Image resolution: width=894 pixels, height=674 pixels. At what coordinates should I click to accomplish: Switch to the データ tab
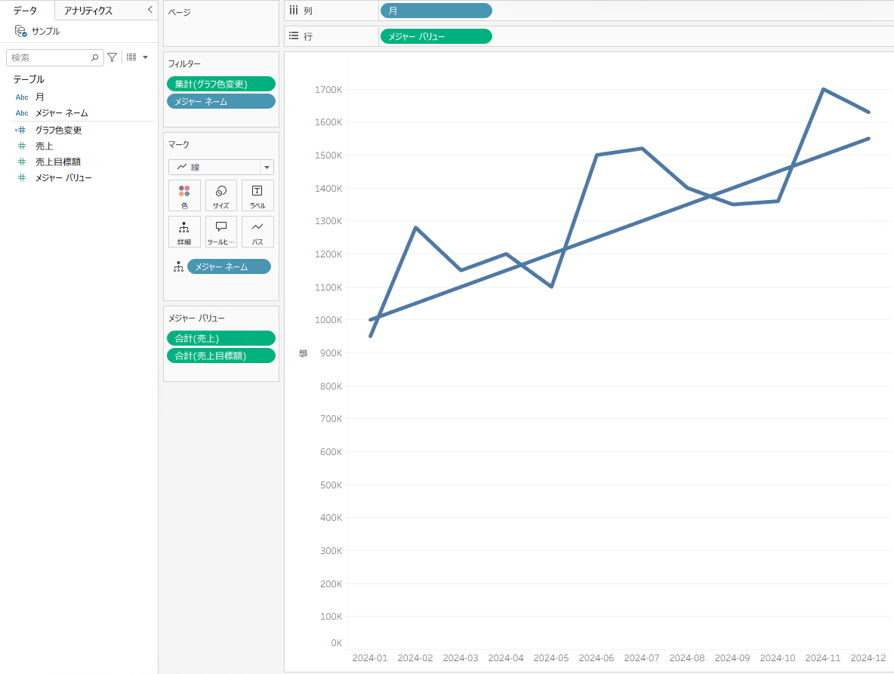pos(25,10)
